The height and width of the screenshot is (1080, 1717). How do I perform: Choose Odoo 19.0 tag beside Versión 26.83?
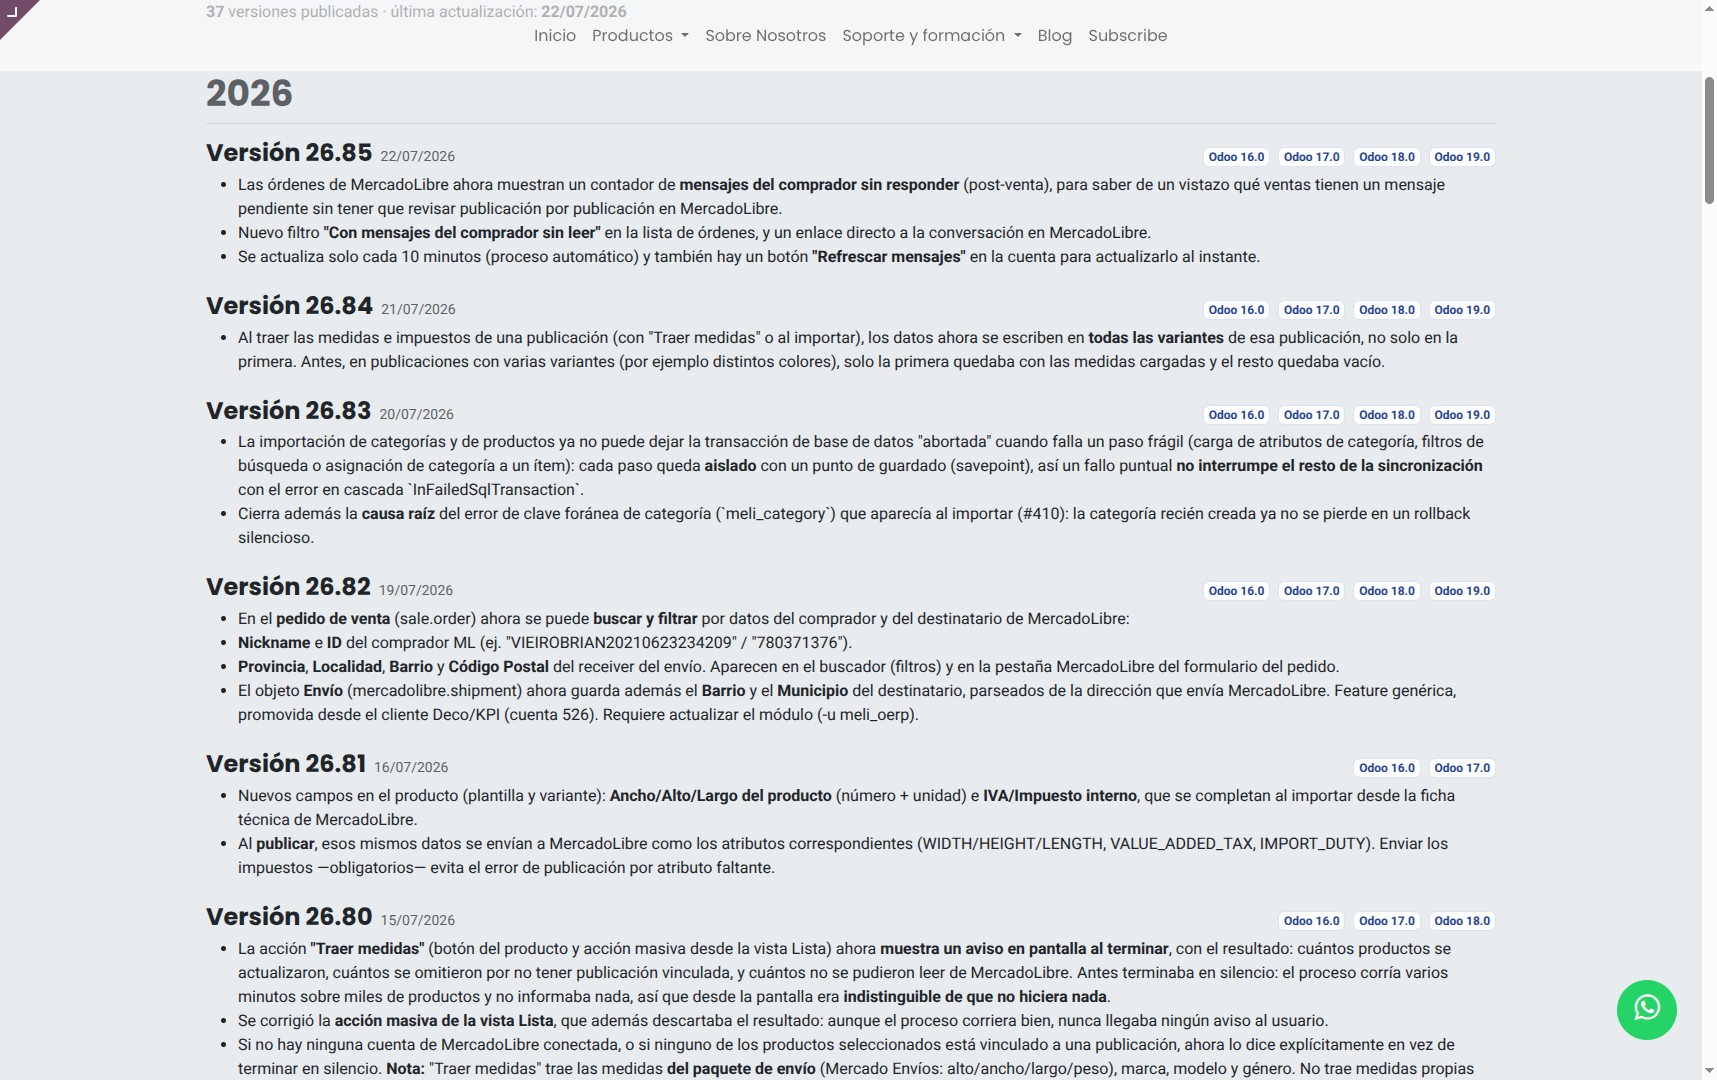pos(1462,415)
